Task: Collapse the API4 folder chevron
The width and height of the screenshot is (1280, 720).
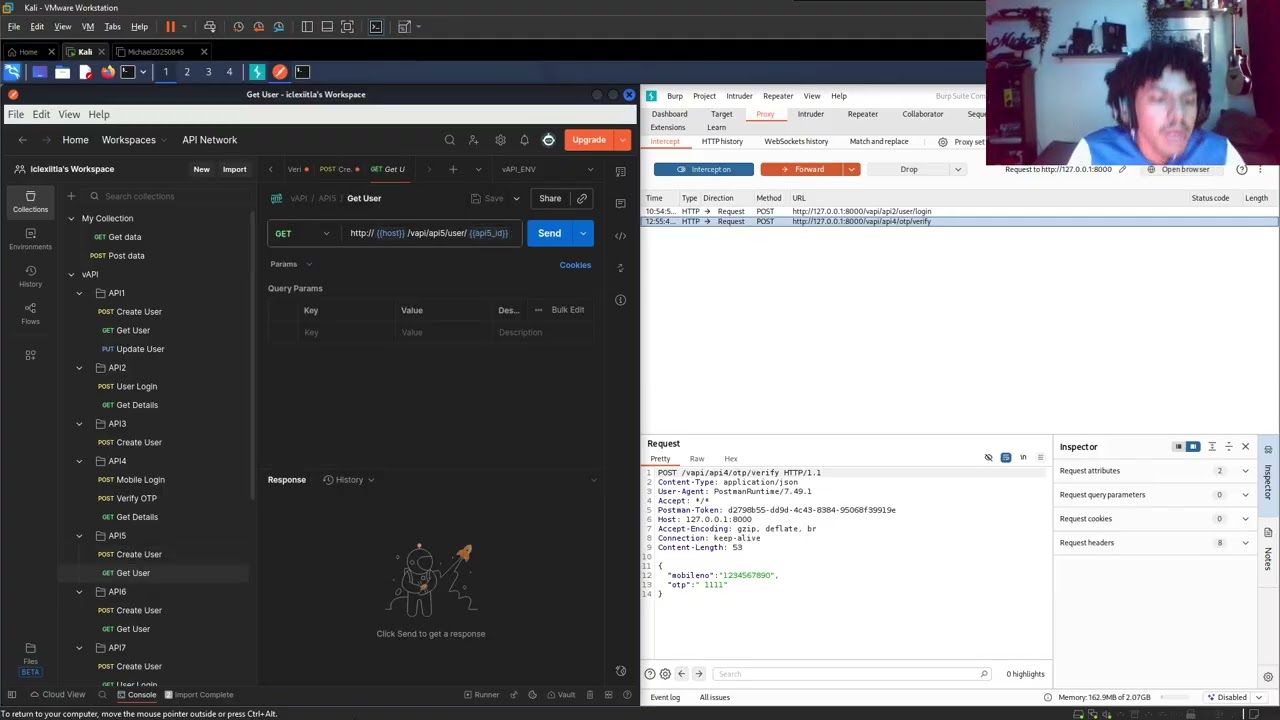Action: point(79,461)
